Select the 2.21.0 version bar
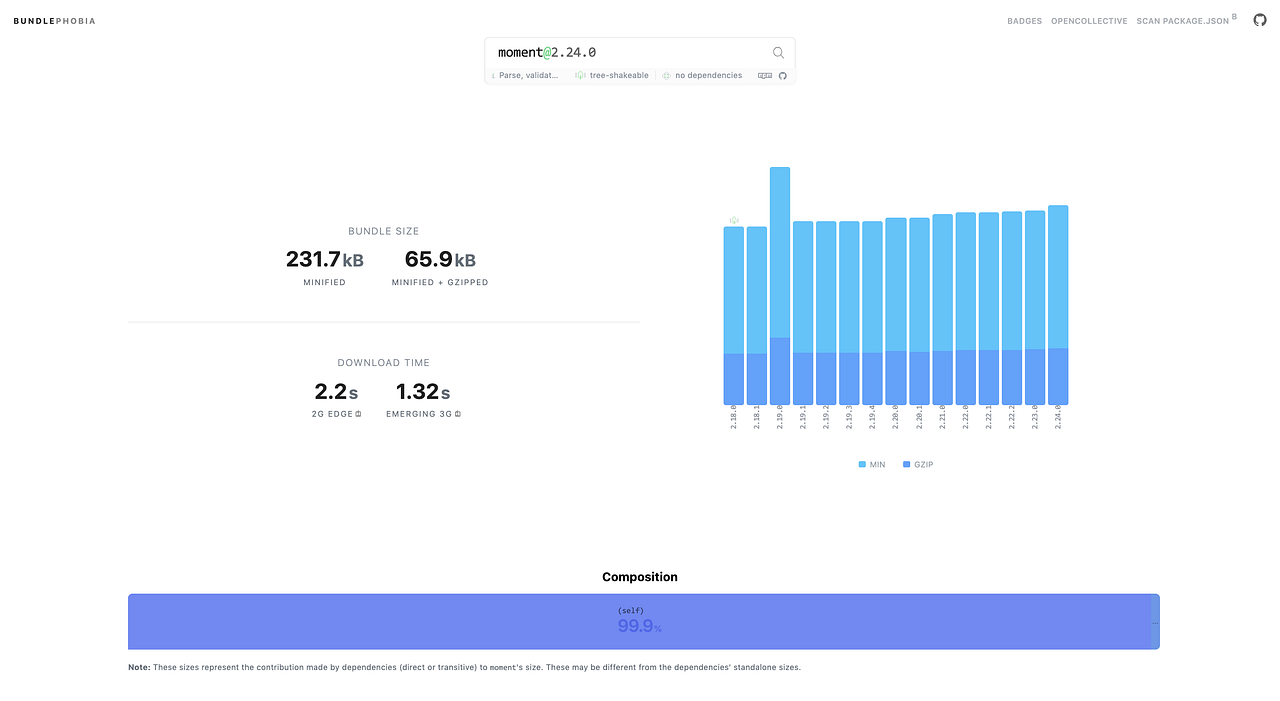Image resolution: width=1280 pixels, height=701 pixels. [x=942, y=309]
